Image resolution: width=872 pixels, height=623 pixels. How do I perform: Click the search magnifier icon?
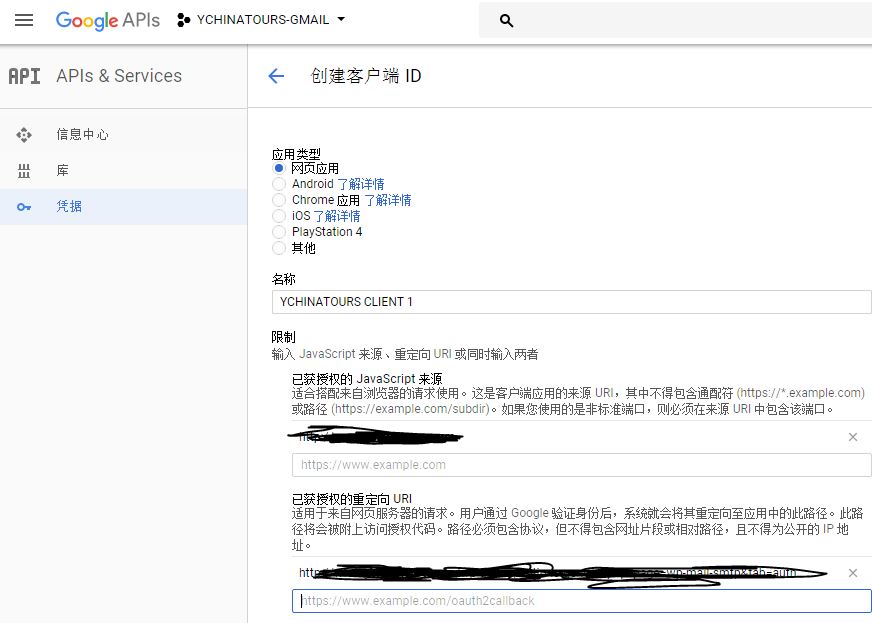click(x=506, y=21)
